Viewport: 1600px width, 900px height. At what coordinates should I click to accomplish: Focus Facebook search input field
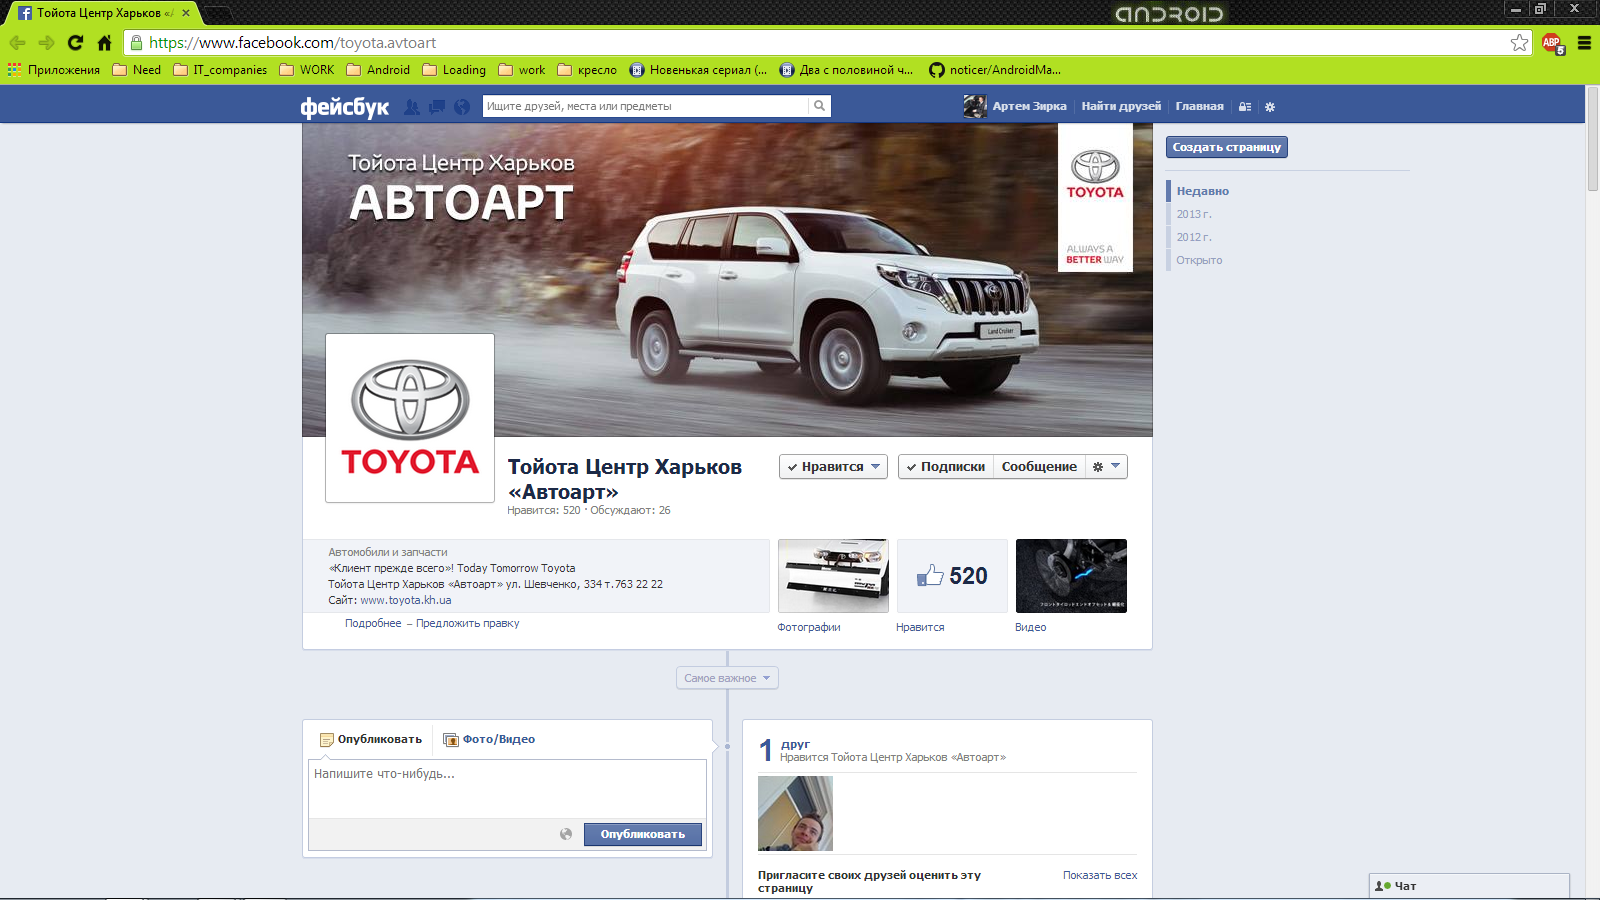pos(646,106)
